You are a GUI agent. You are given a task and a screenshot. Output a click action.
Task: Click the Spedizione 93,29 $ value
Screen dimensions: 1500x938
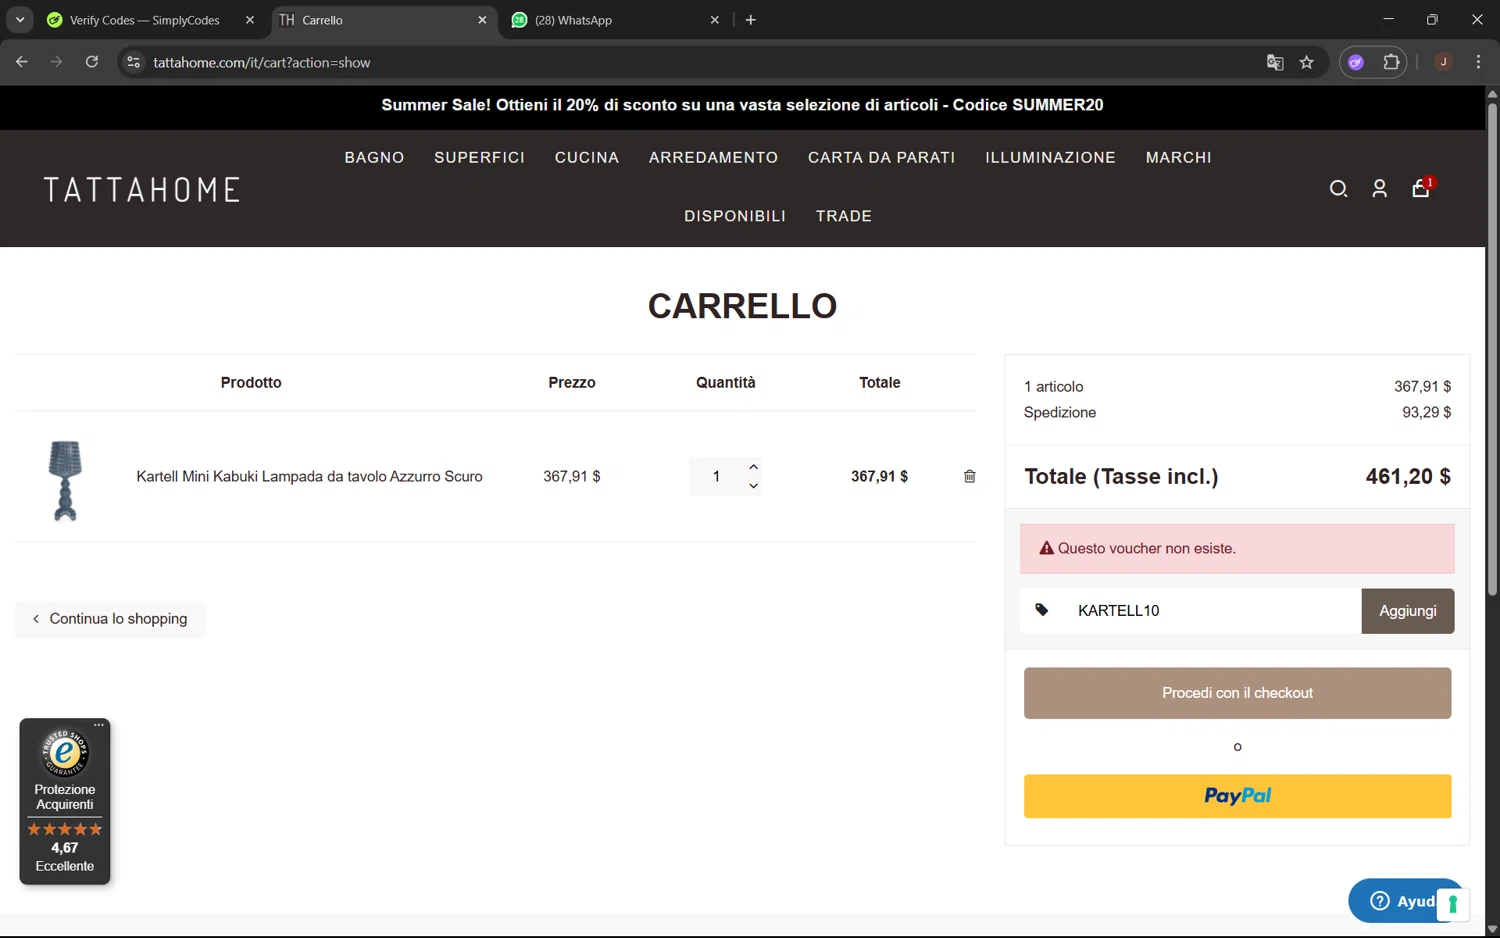tap(1426, 412)
